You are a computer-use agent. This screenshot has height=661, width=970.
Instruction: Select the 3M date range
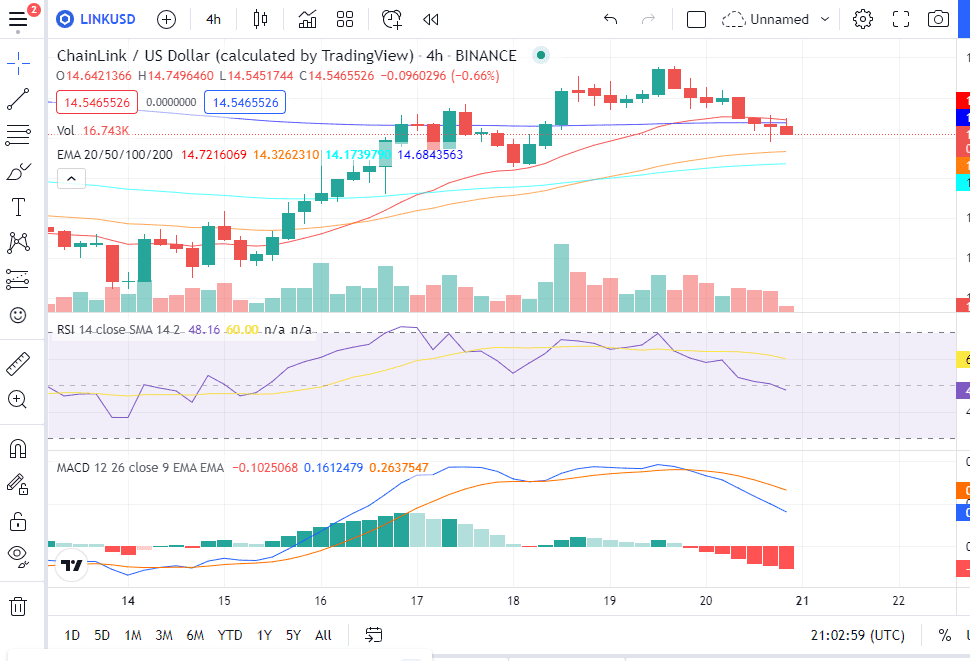coord(164,635)
